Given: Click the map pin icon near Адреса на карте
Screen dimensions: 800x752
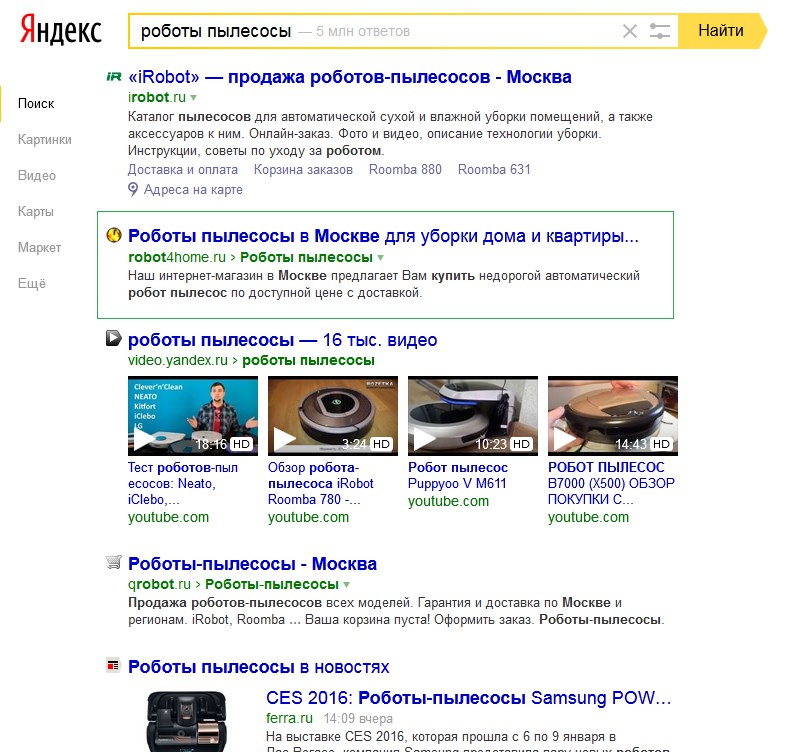Looking at the screenshot, I should (133, 190).
